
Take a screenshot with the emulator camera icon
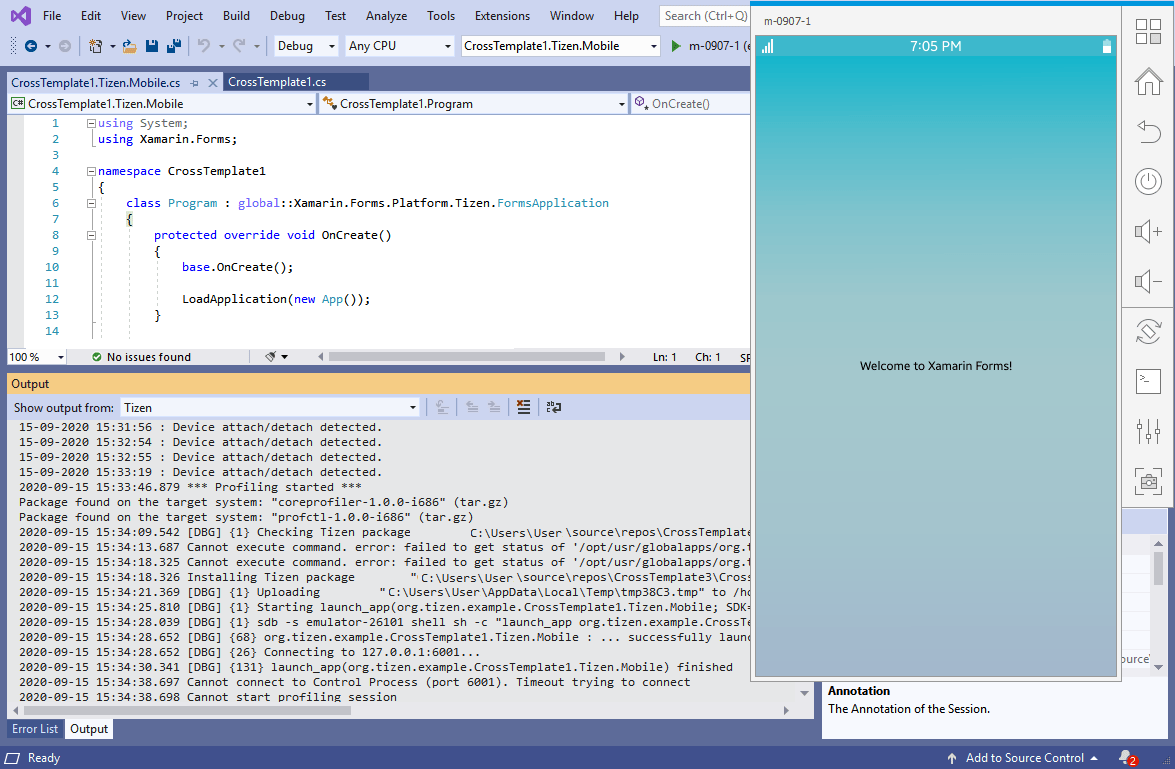[x=1147, y=481]
